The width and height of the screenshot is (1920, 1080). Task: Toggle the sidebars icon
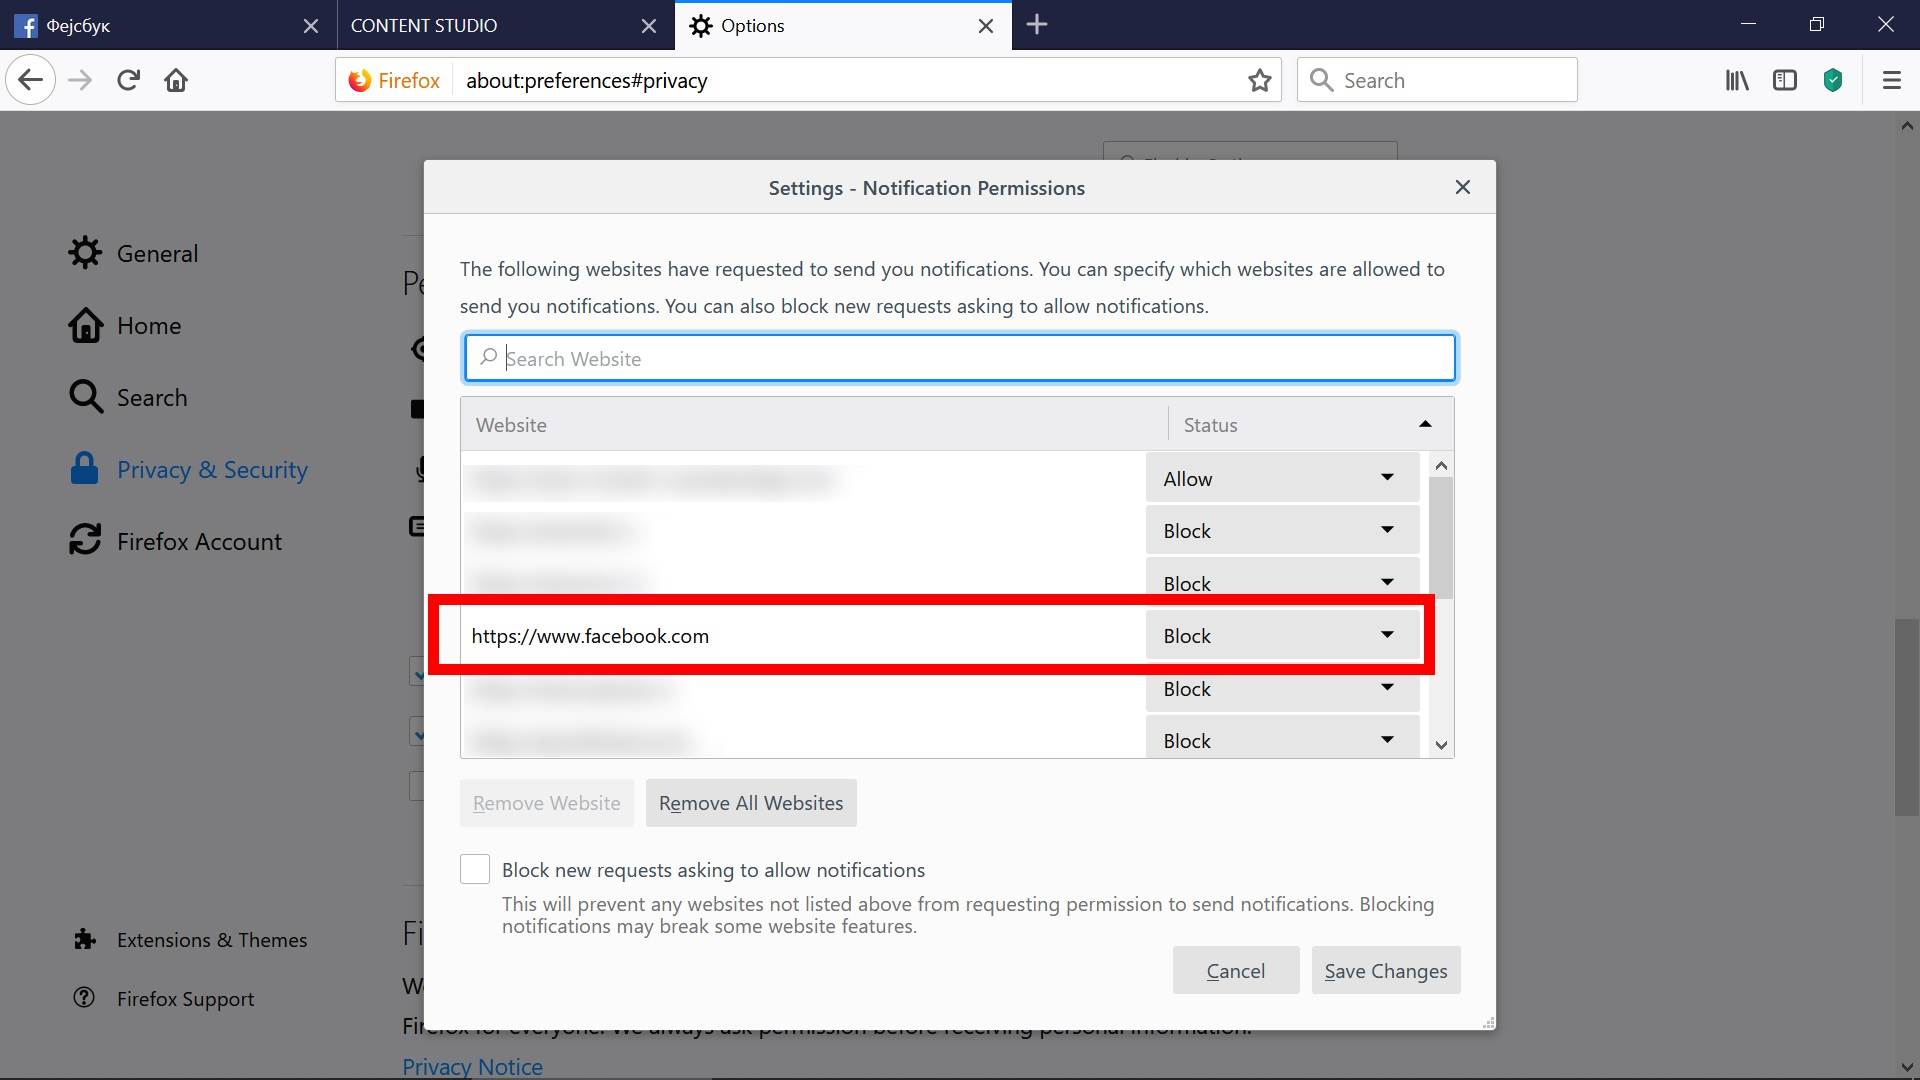tap(1785, 80)
